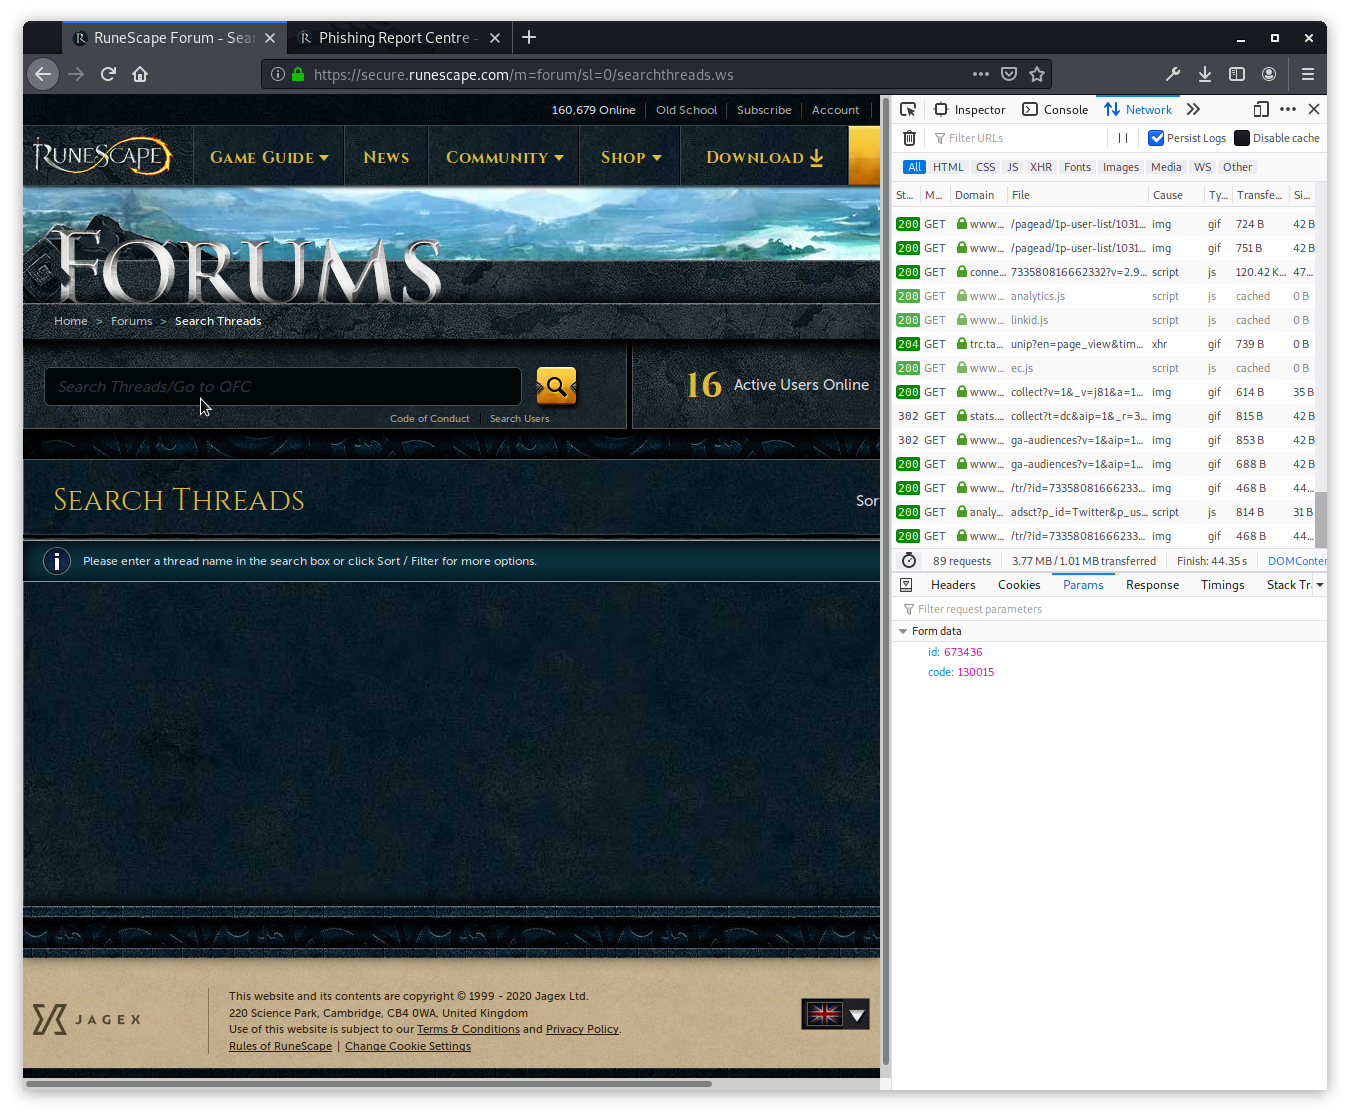Open devtools customize ellipsis menu
The image size is (1350, 1115).
1288,110
